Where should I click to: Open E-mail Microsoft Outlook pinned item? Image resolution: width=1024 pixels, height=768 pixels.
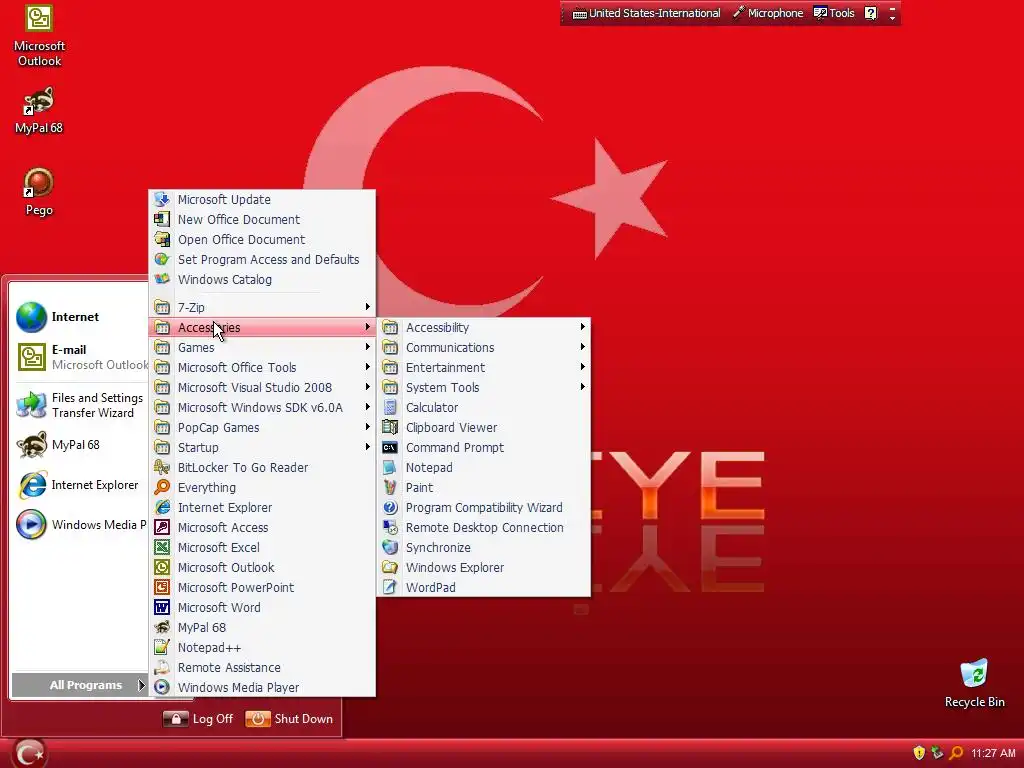[x=80, y=357]
